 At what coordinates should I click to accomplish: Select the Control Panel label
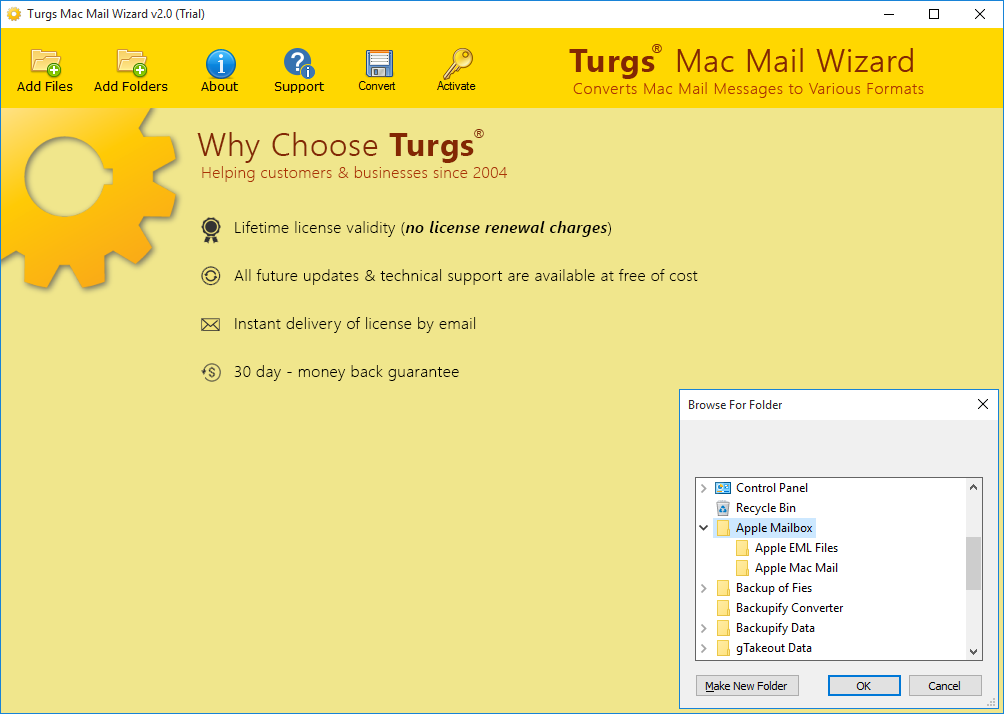772,488
